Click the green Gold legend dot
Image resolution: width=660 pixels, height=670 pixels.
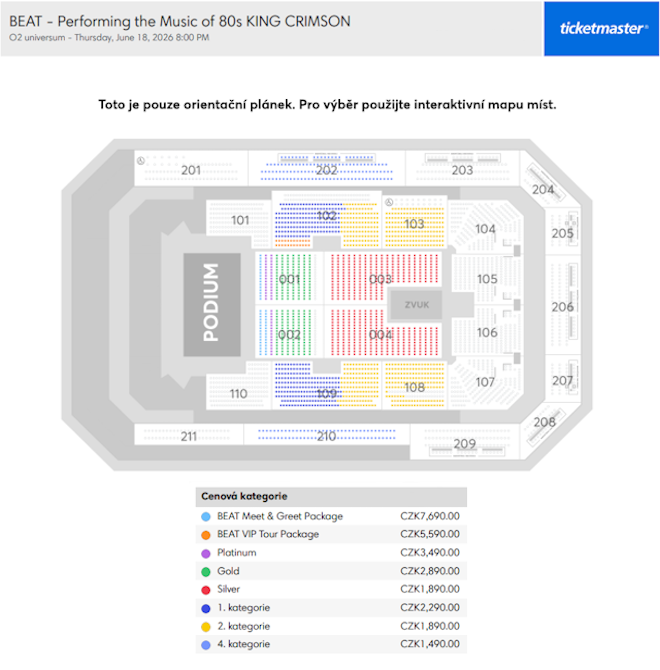coord(205,571)
